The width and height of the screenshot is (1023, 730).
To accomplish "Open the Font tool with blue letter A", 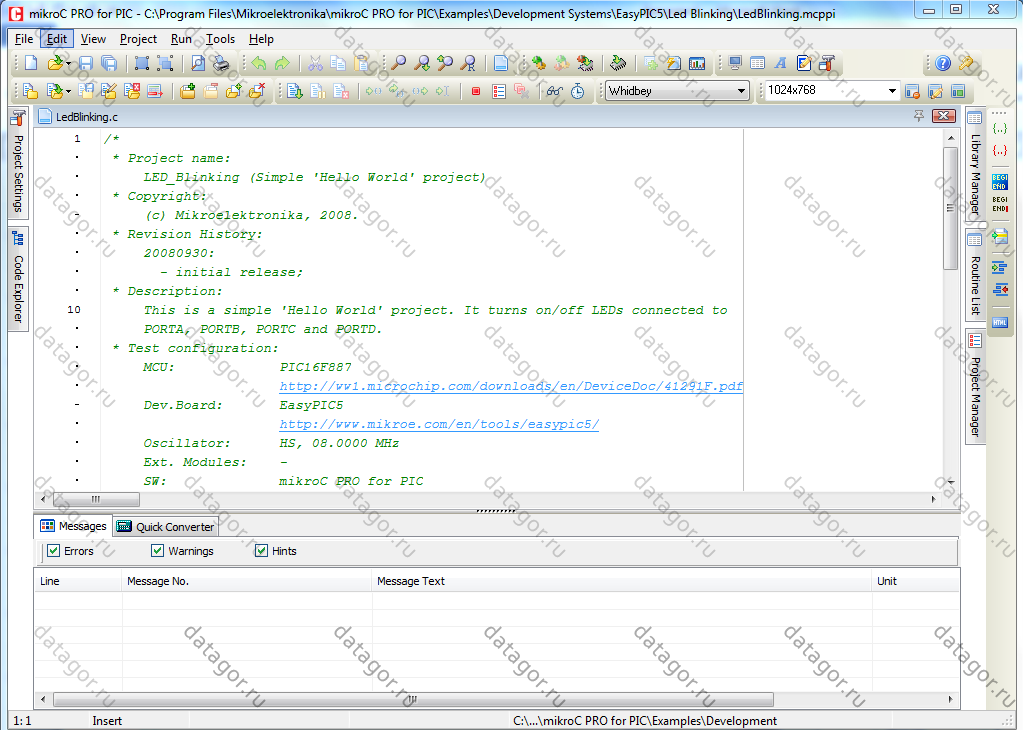I will (780, 63).
